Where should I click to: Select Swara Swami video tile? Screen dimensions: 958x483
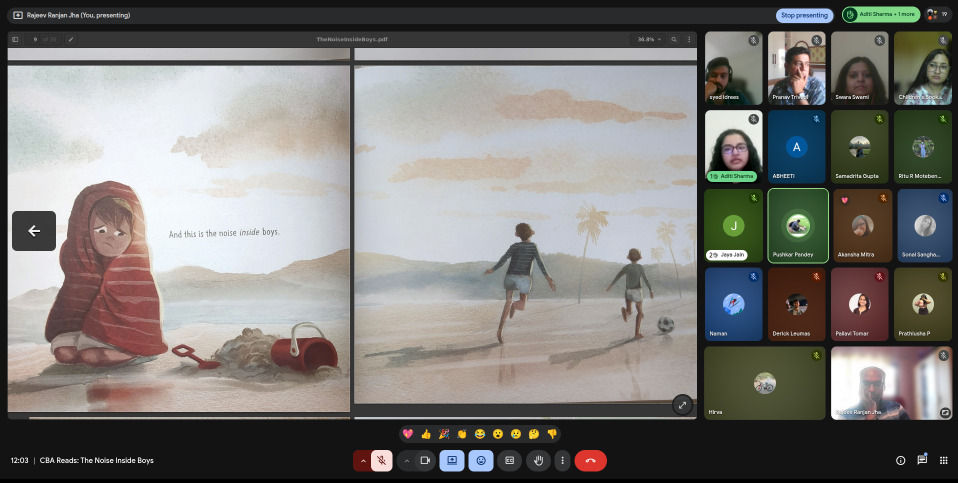(x=860, y=68)
